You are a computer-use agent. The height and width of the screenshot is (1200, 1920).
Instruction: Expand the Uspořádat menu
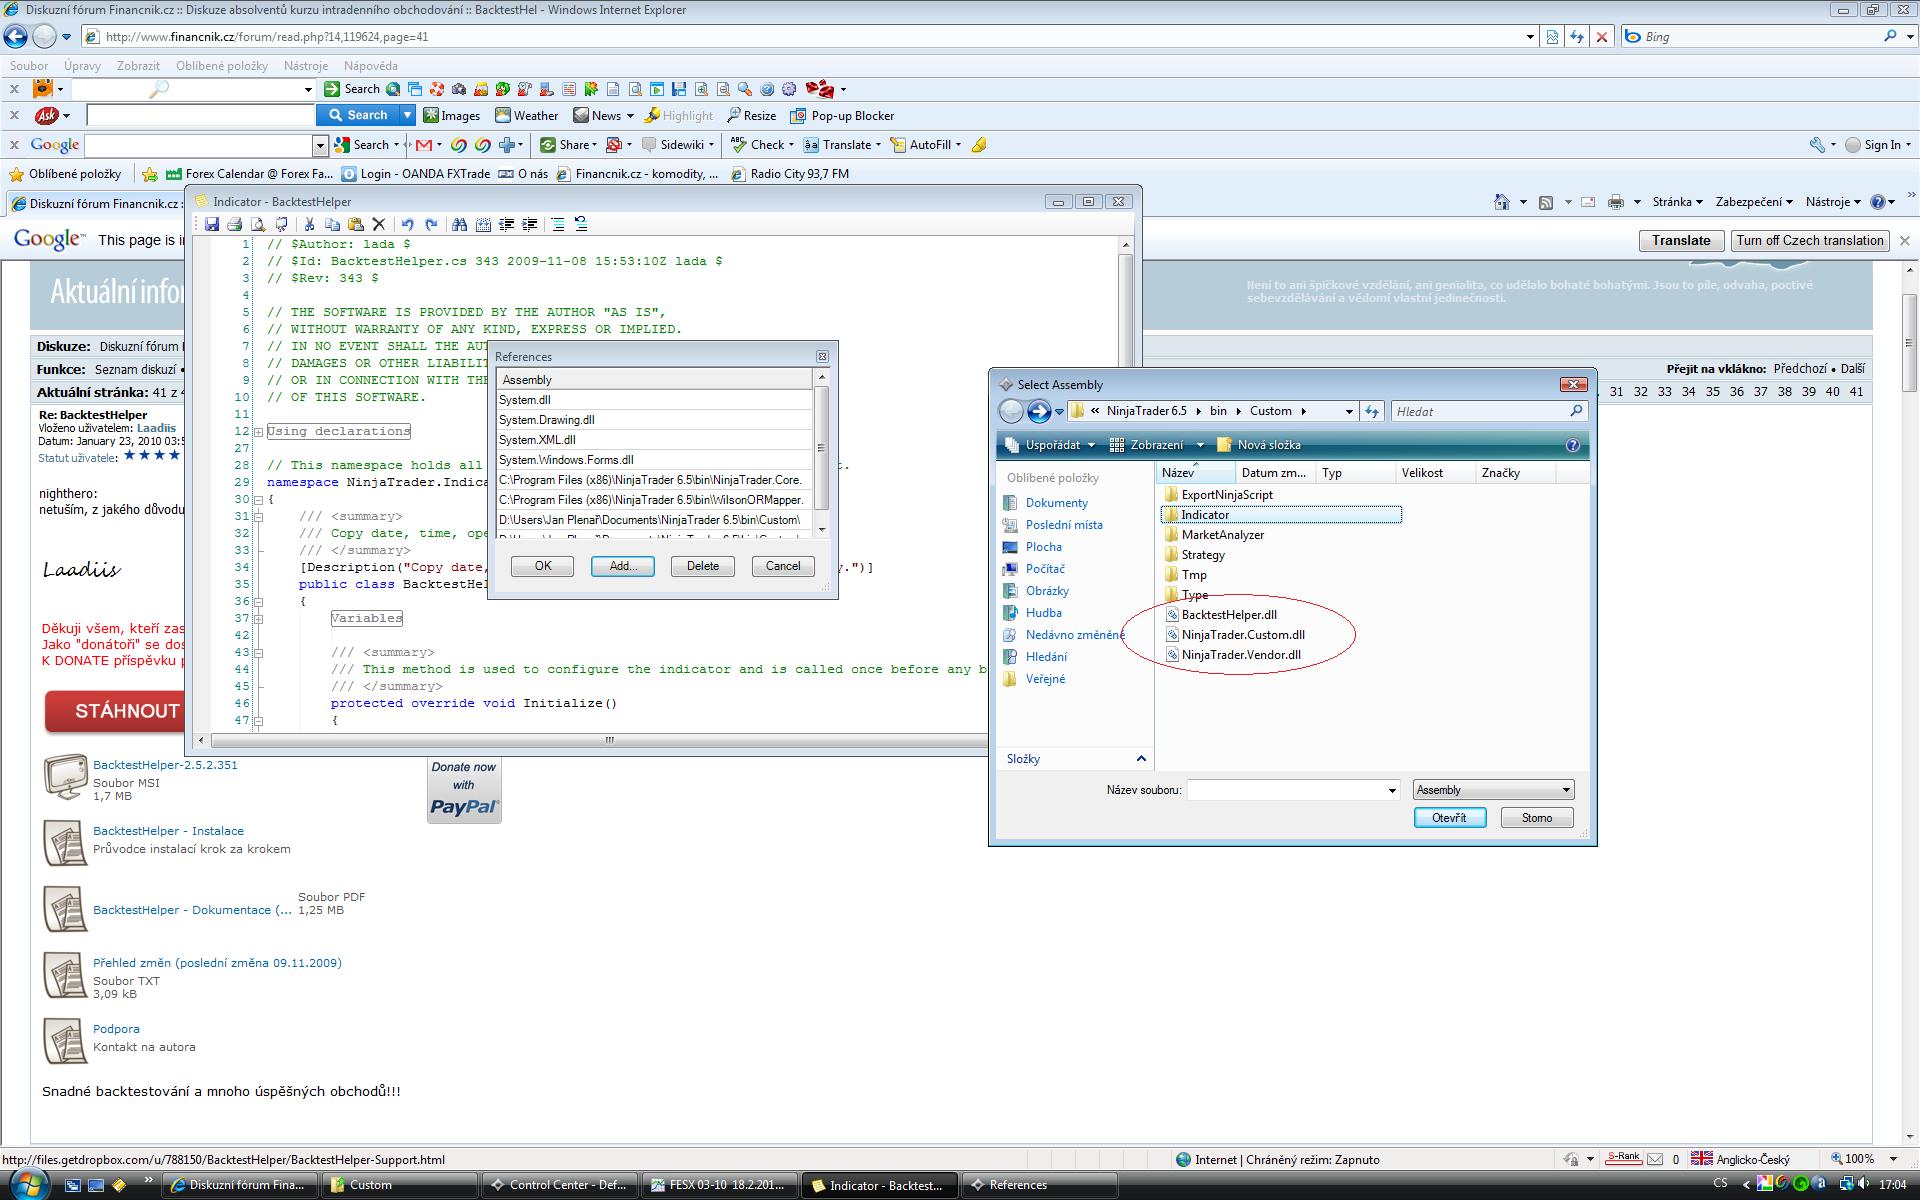coord(1051,445)
